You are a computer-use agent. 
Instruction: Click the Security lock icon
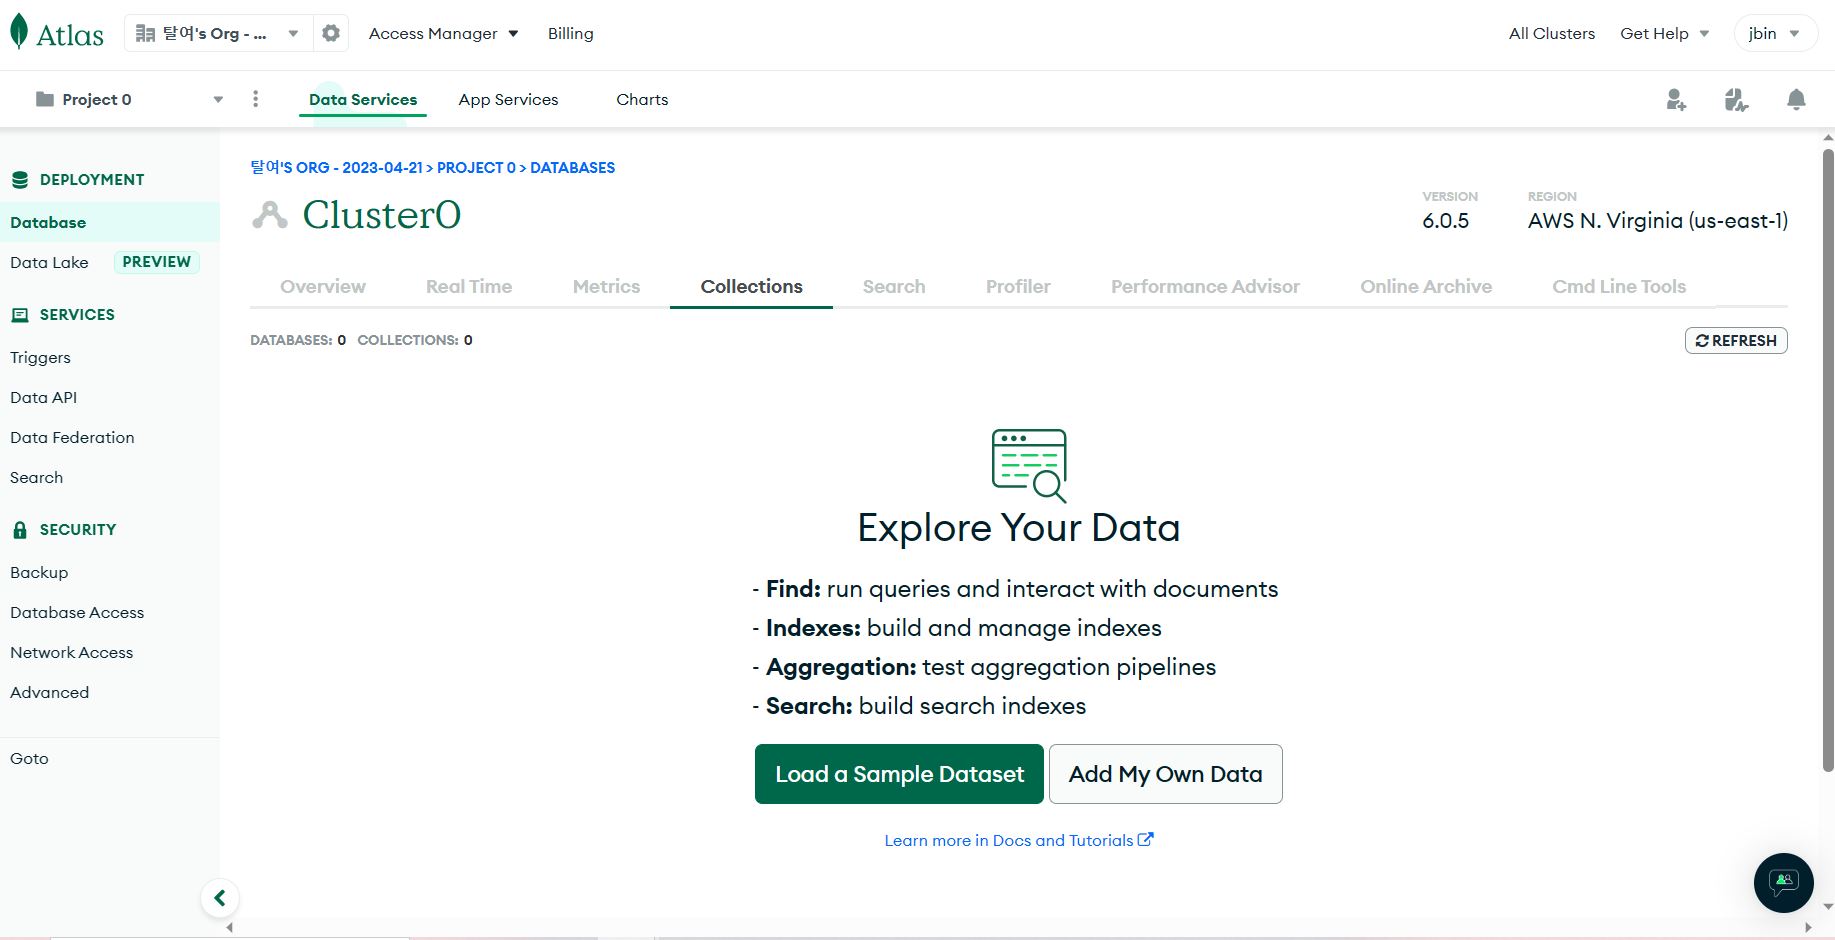pos(20,530)
